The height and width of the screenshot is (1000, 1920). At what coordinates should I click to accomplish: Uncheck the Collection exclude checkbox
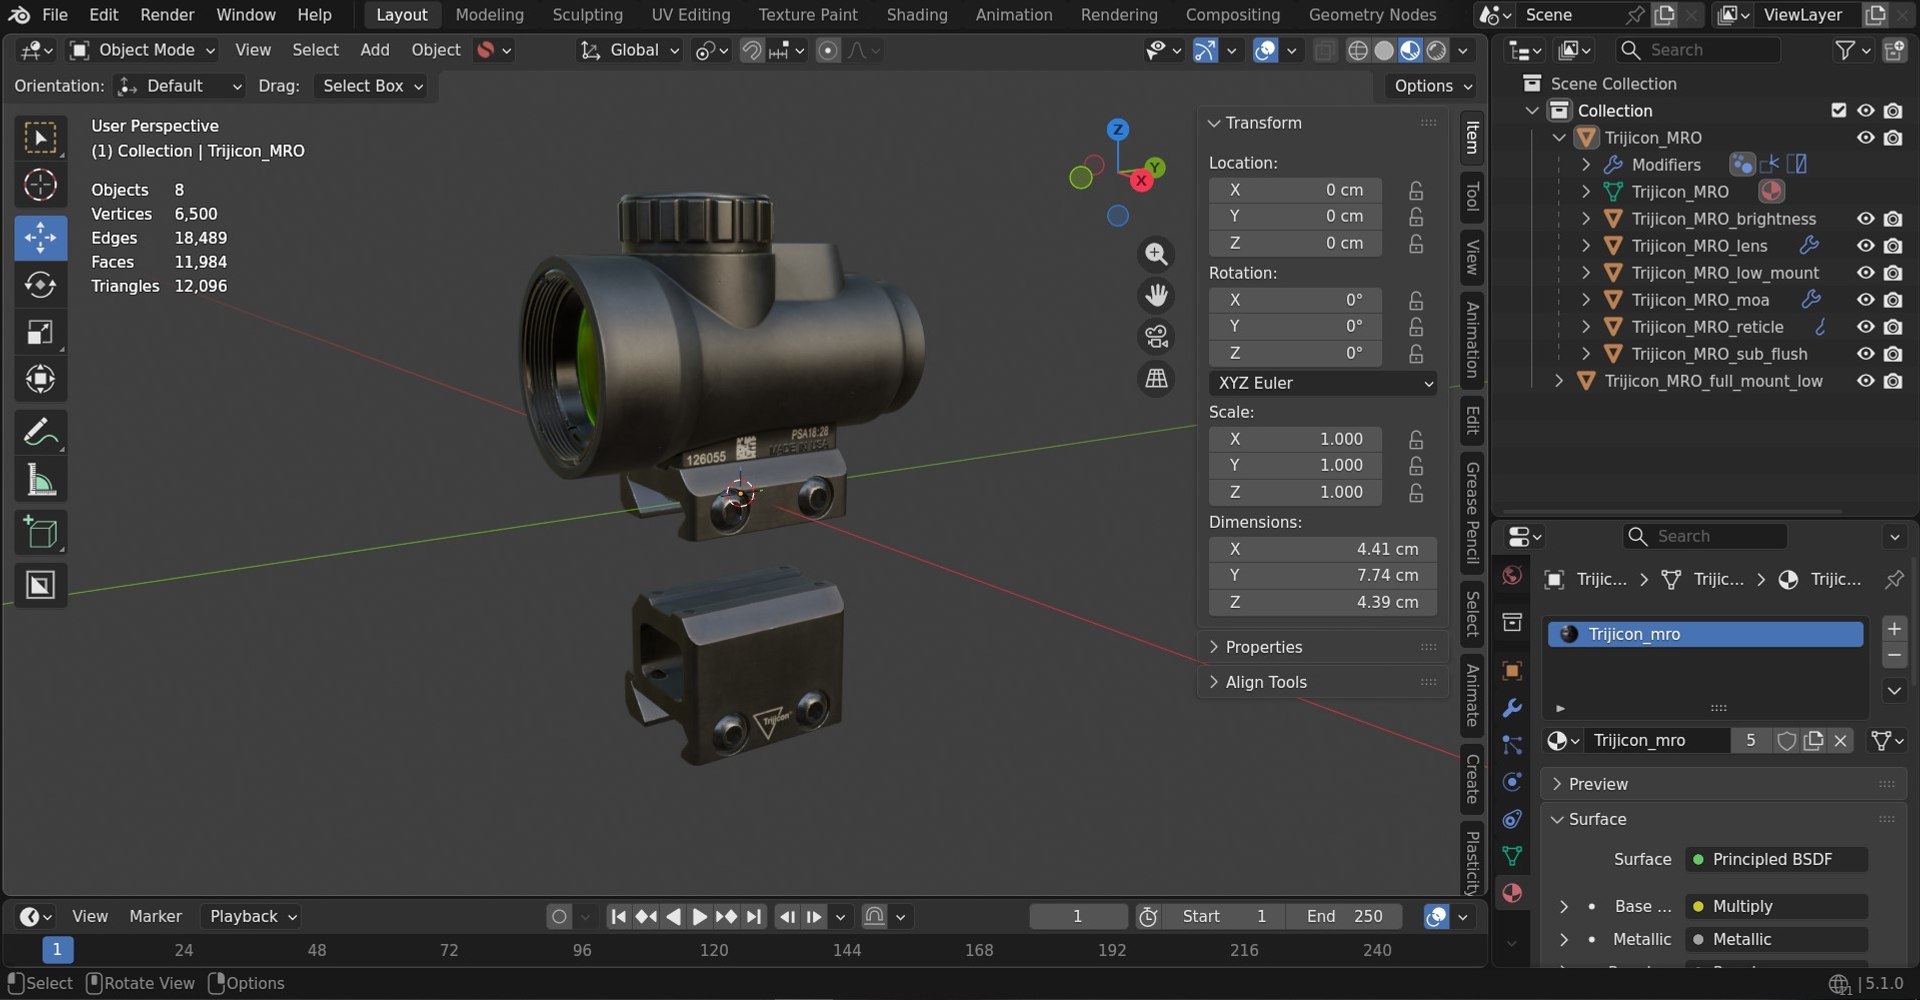pos(1839,111)
